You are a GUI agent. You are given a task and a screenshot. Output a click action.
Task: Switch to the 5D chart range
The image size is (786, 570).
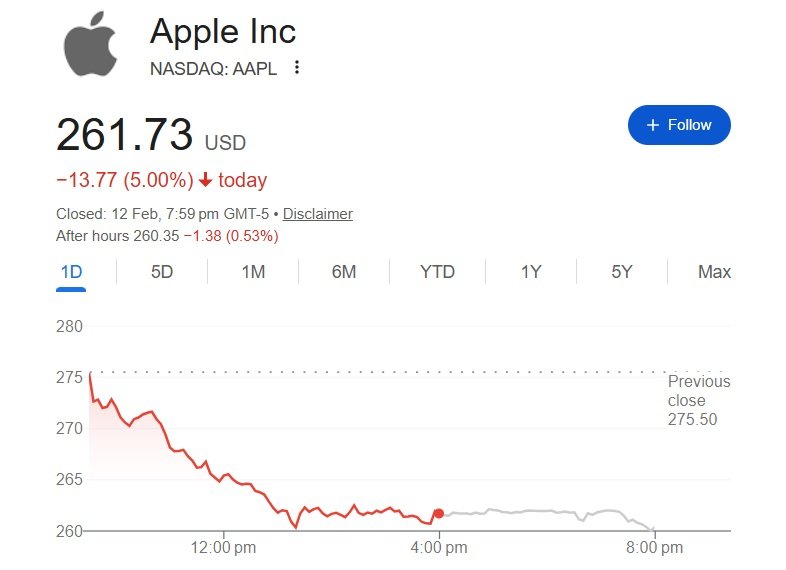pos(162,272)
